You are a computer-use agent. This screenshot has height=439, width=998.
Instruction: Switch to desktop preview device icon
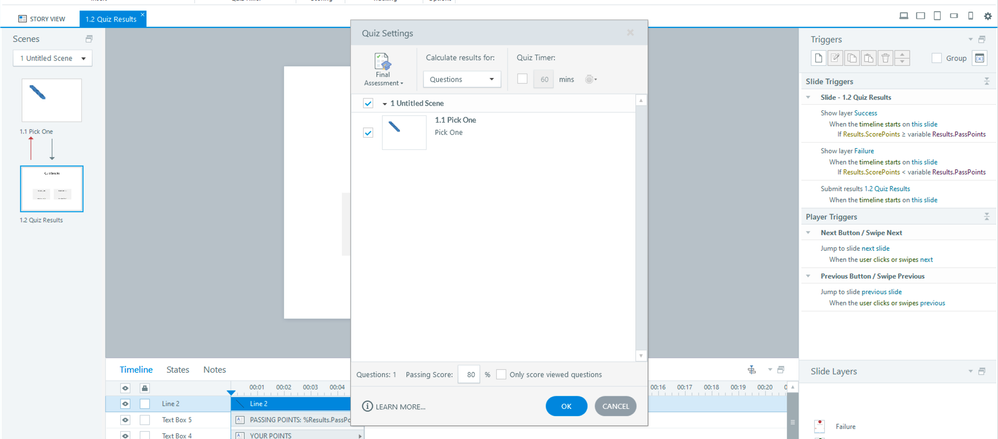903,17
